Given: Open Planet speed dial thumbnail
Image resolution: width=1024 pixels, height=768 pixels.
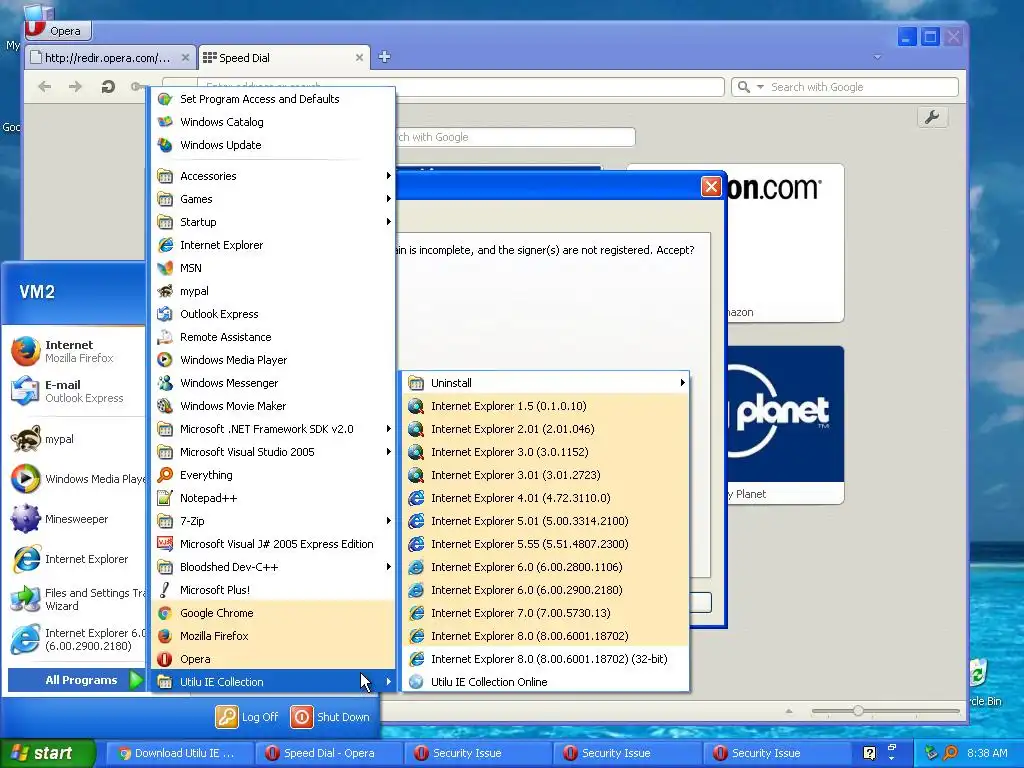Looking at the screenshot, I should click(785, 424).
